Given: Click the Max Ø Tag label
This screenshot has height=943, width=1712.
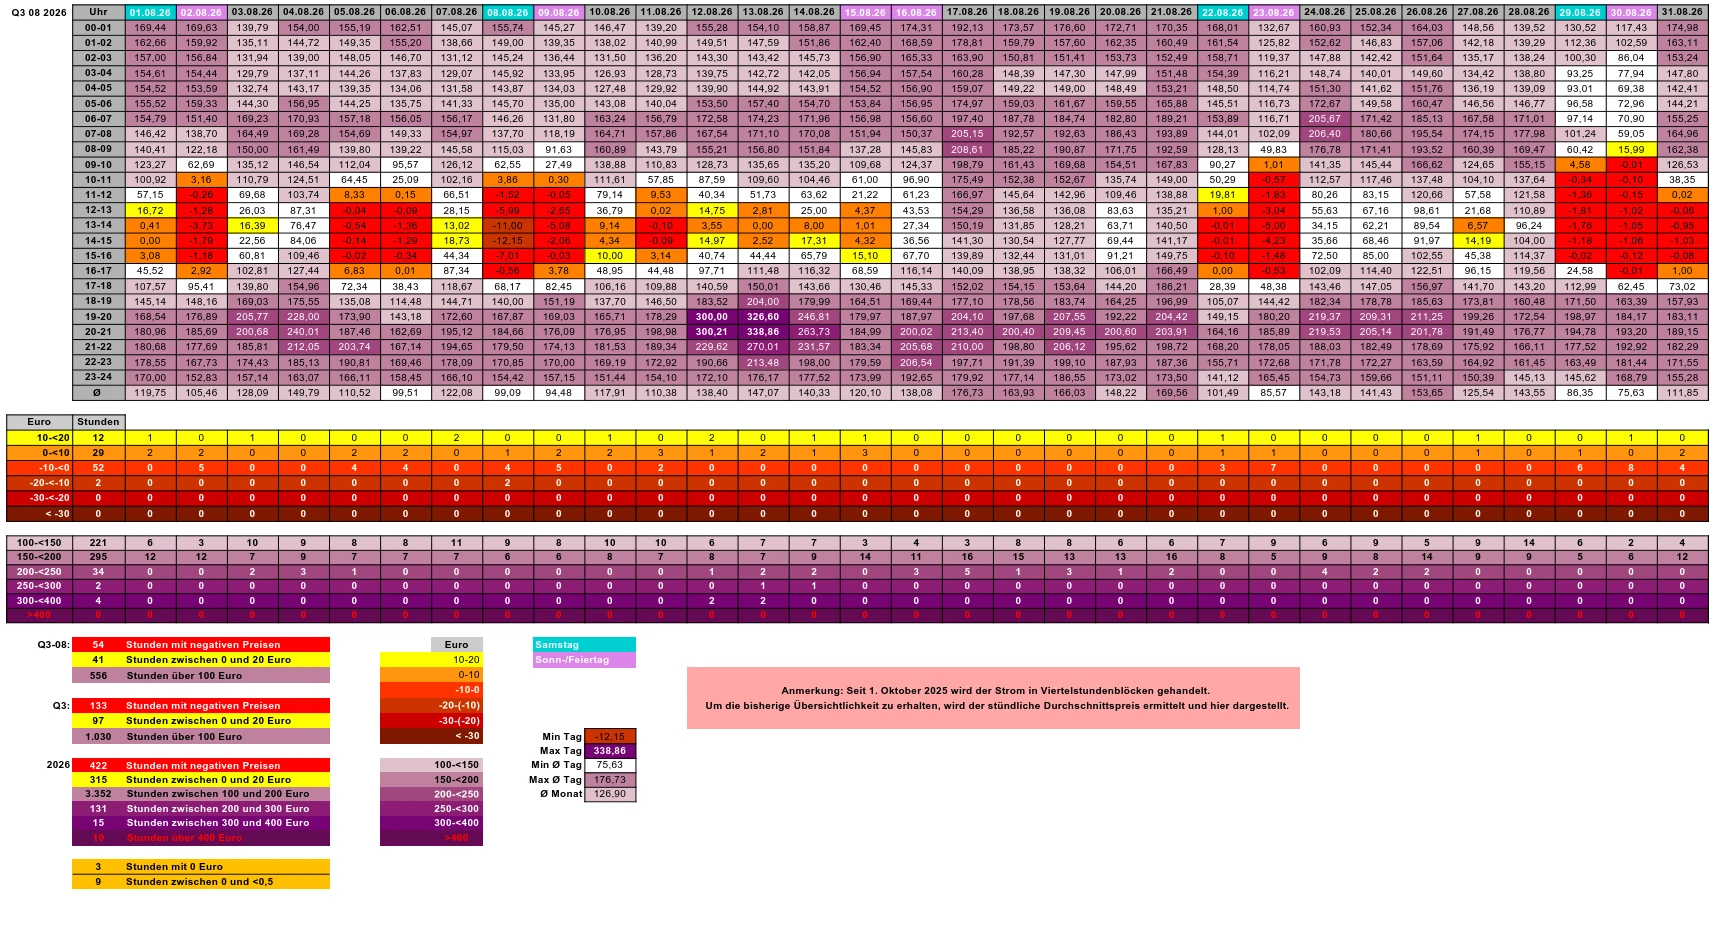Looking at the screenshot, I should tap(555, 780).
